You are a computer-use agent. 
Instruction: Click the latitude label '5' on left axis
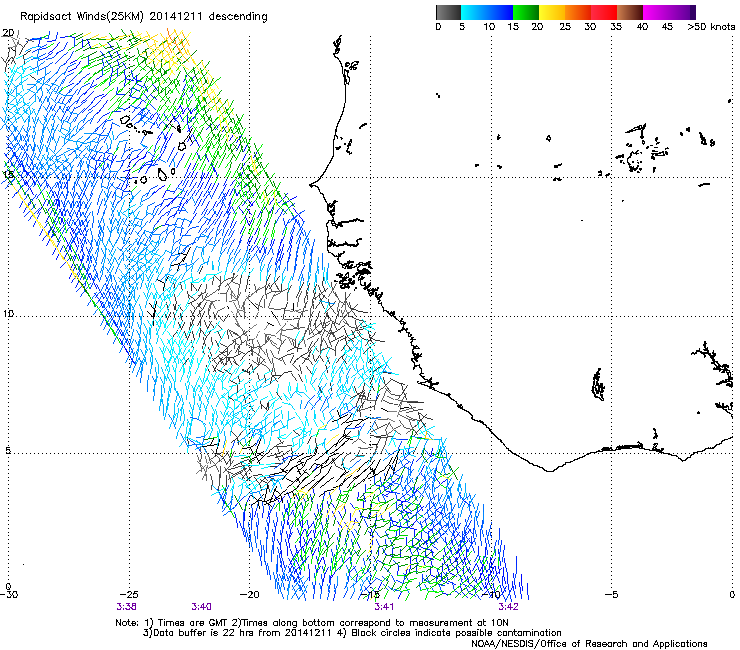8,451
